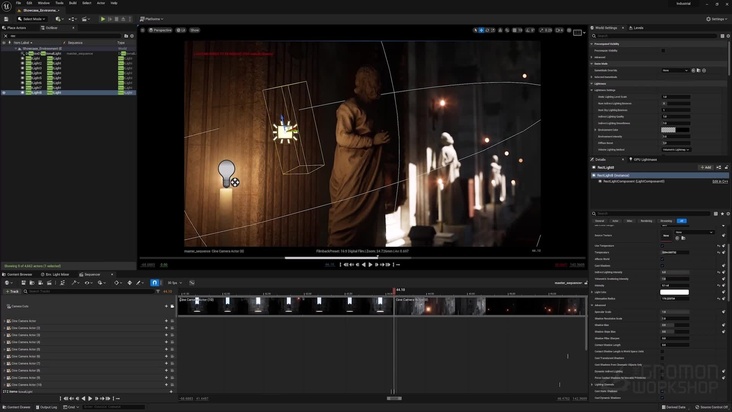
Task: Open the add content quick menu icon
Action: 59,19
